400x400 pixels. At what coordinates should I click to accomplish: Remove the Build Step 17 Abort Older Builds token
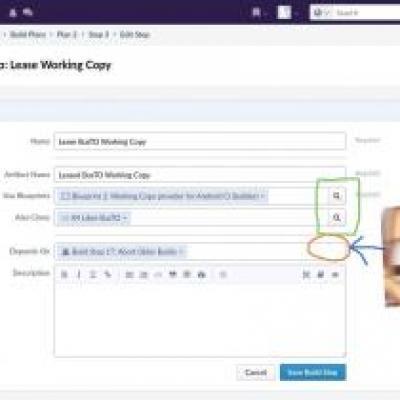(x=181, y=251)
